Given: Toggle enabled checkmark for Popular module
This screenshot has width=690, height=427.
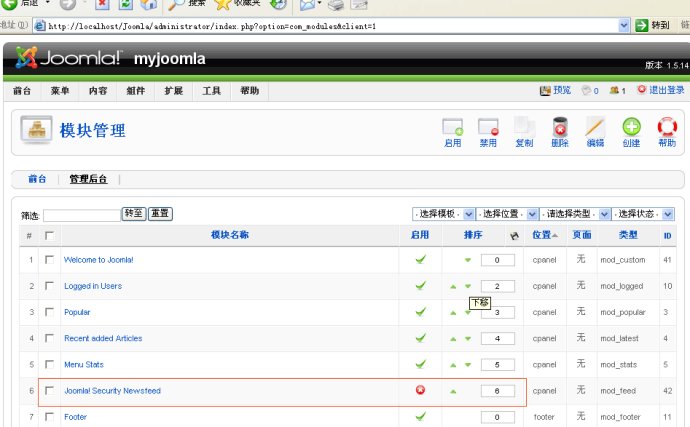Looking at the screenshot, I should [420, 312].
